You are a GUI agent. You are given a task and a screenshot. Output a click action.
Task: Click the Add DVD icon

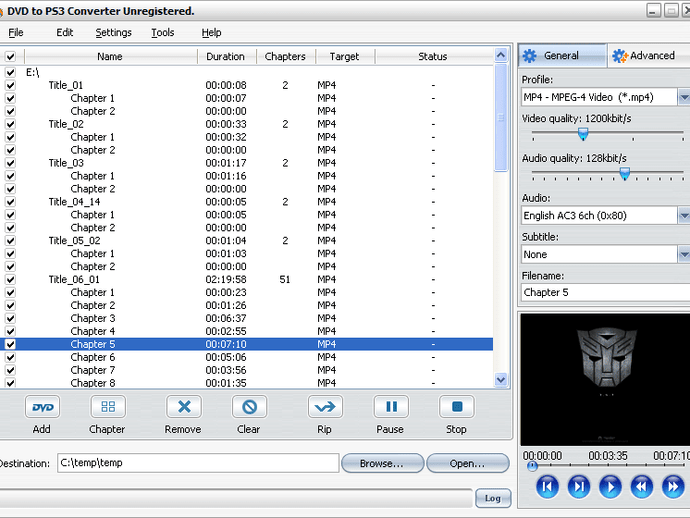pyautogui.click(x=42, y=407)
